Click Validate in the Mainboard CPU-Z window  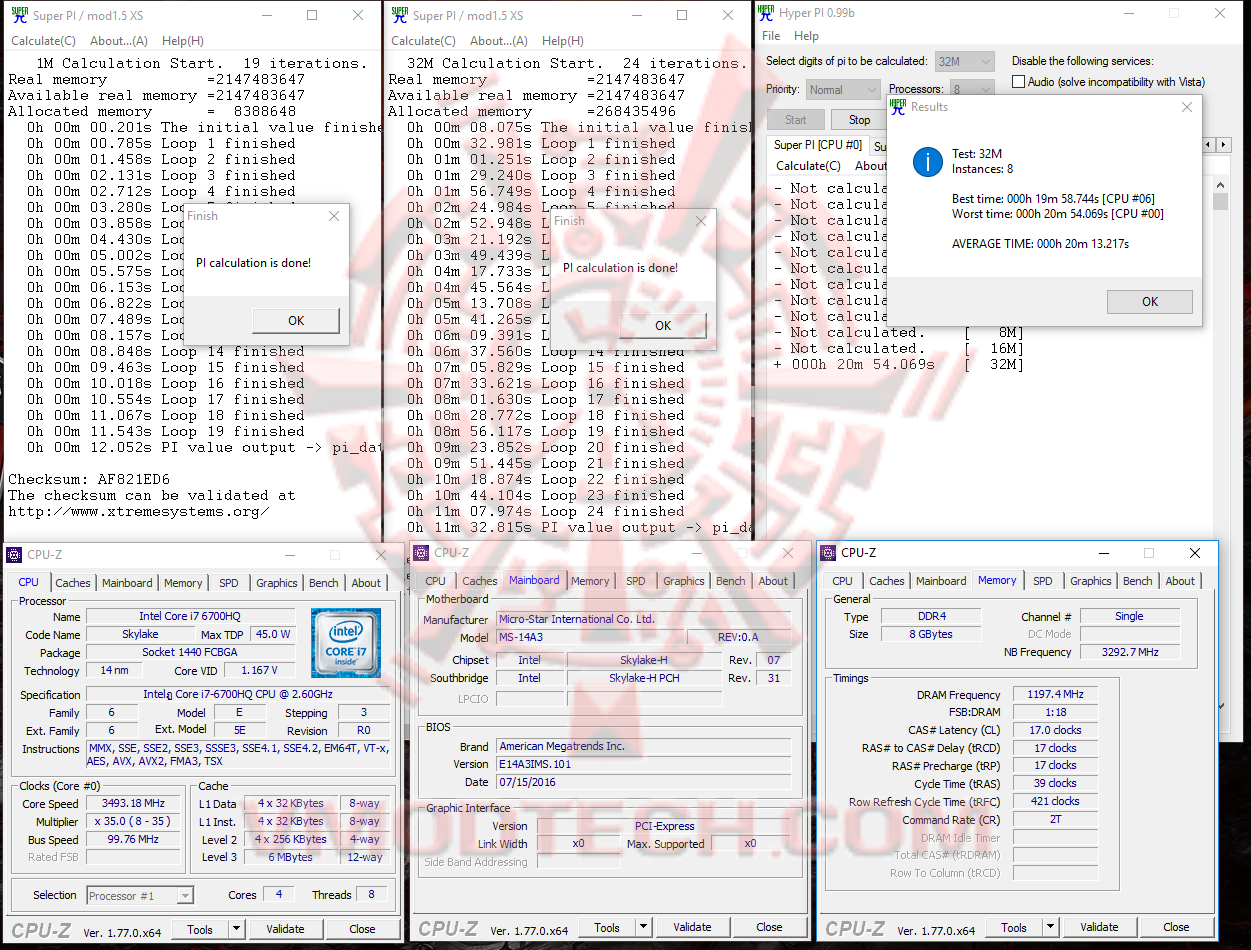(x=692, y=927)
